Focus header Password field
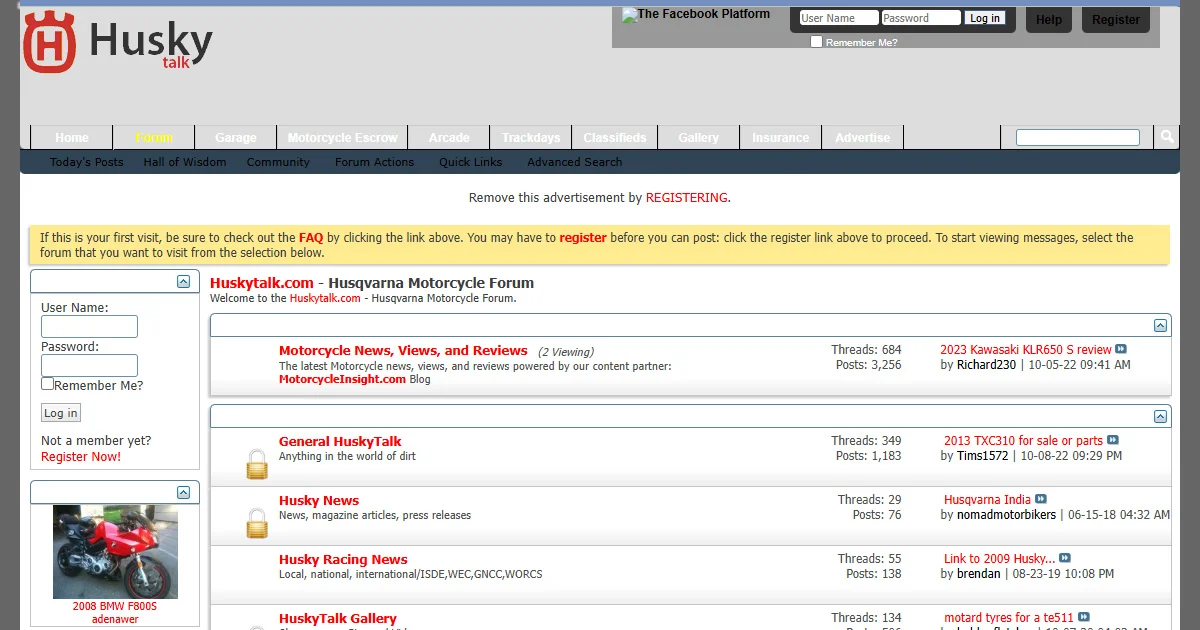Viewport: 1200px width, 630px height. tap(921, 18)
